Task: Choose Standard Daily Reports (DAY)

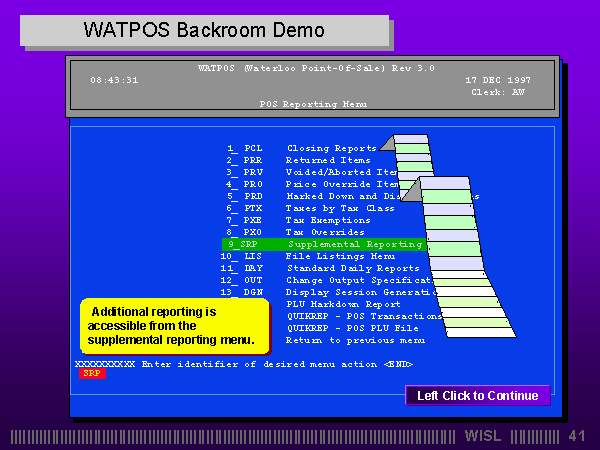Action: 339,268
